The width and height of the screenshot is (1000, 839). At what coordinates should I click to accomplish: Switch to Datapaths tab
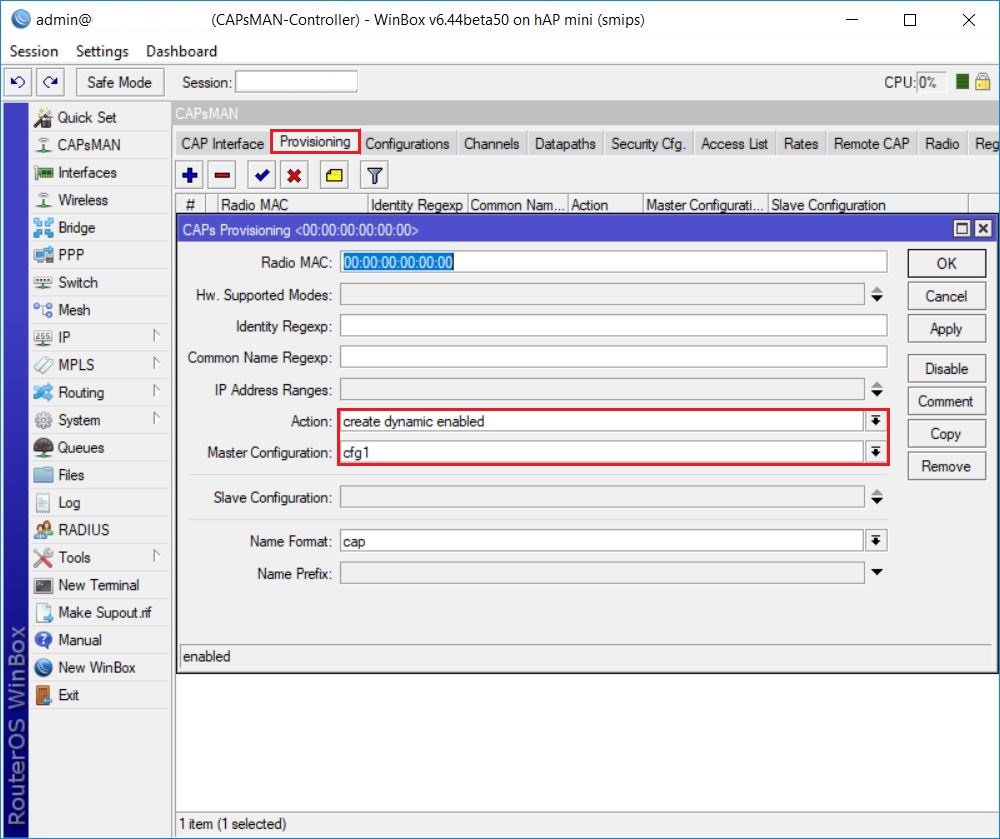565,143
